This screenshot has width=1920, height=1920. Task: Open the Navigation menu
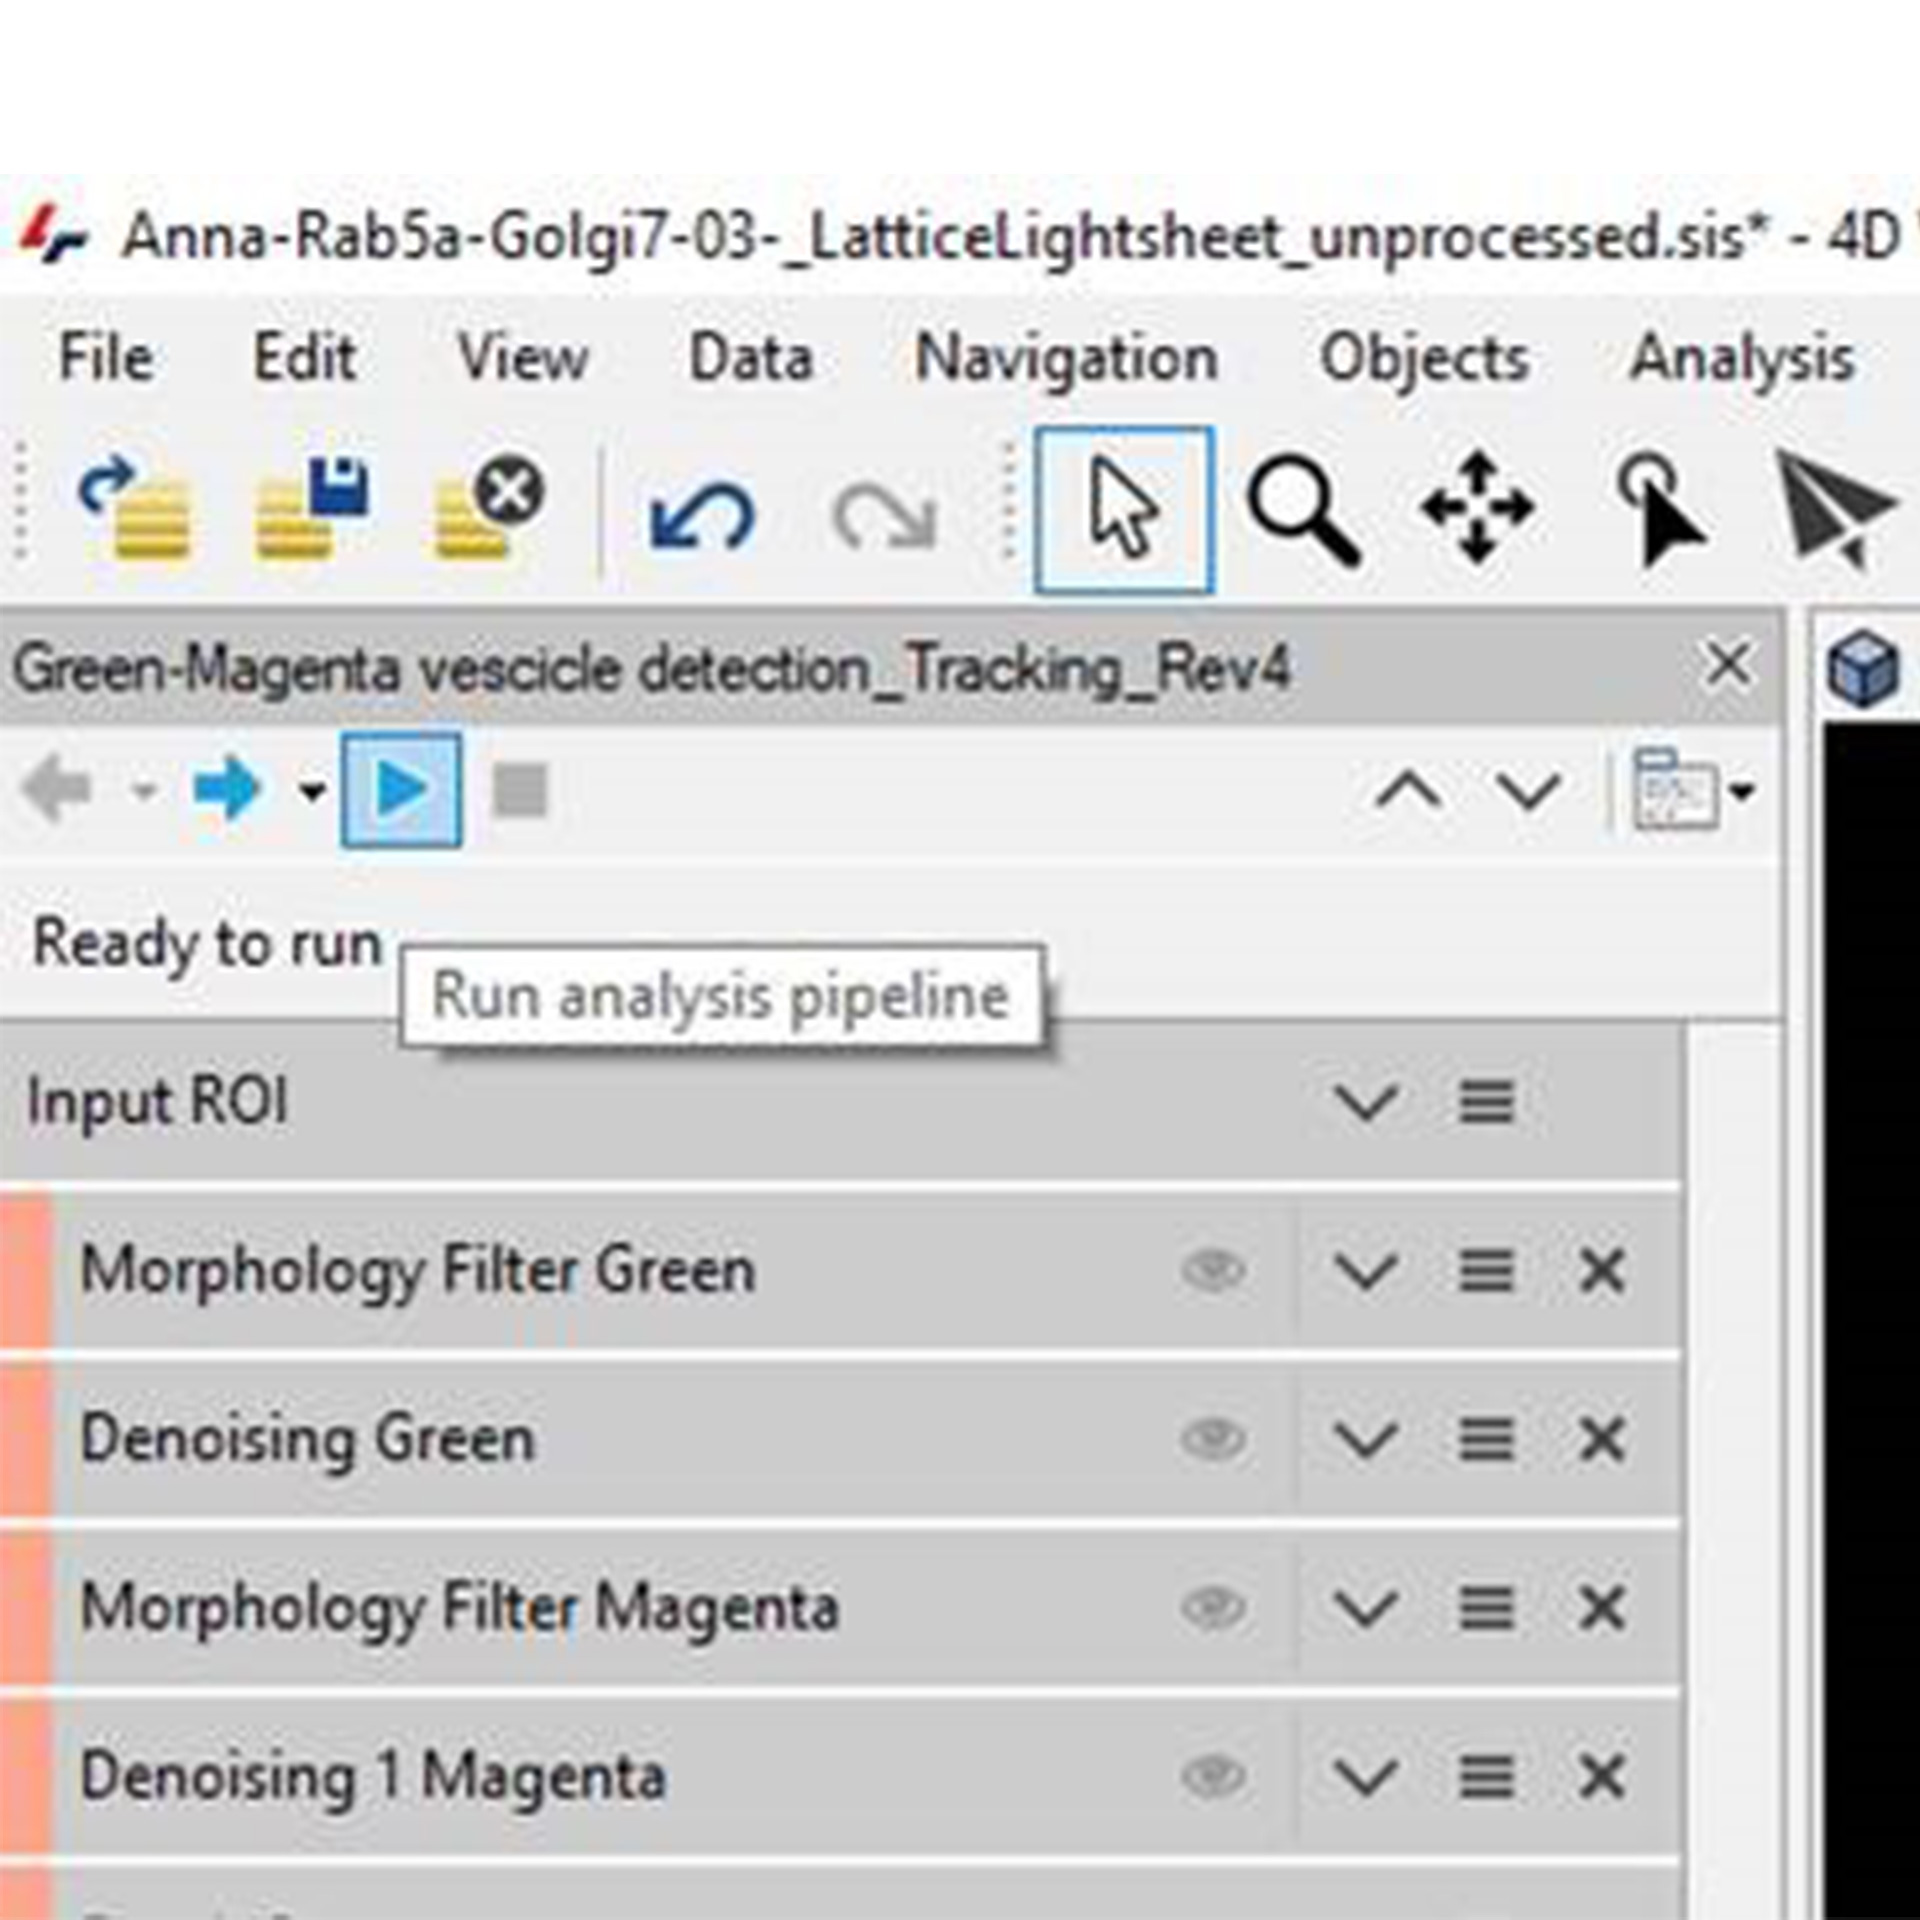coord(1066,359)
